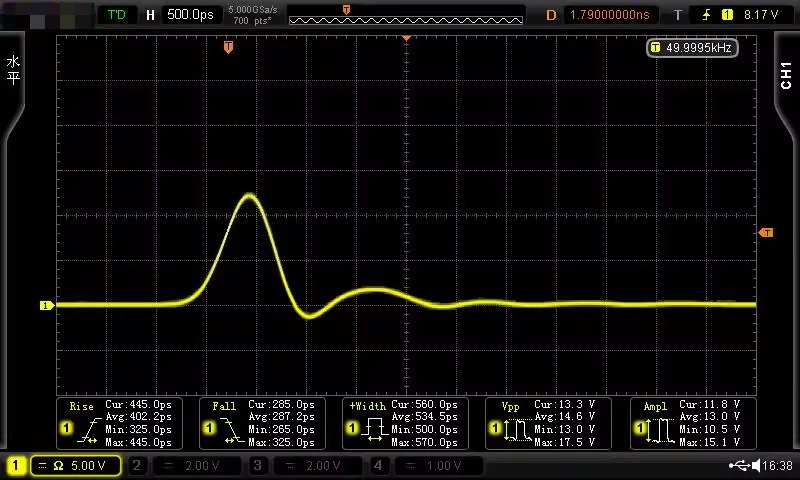Viewport: 800px width, 480px height.
Task: Click the orange trigger level arrow on the right edge
Action: (x=766, y=233)
